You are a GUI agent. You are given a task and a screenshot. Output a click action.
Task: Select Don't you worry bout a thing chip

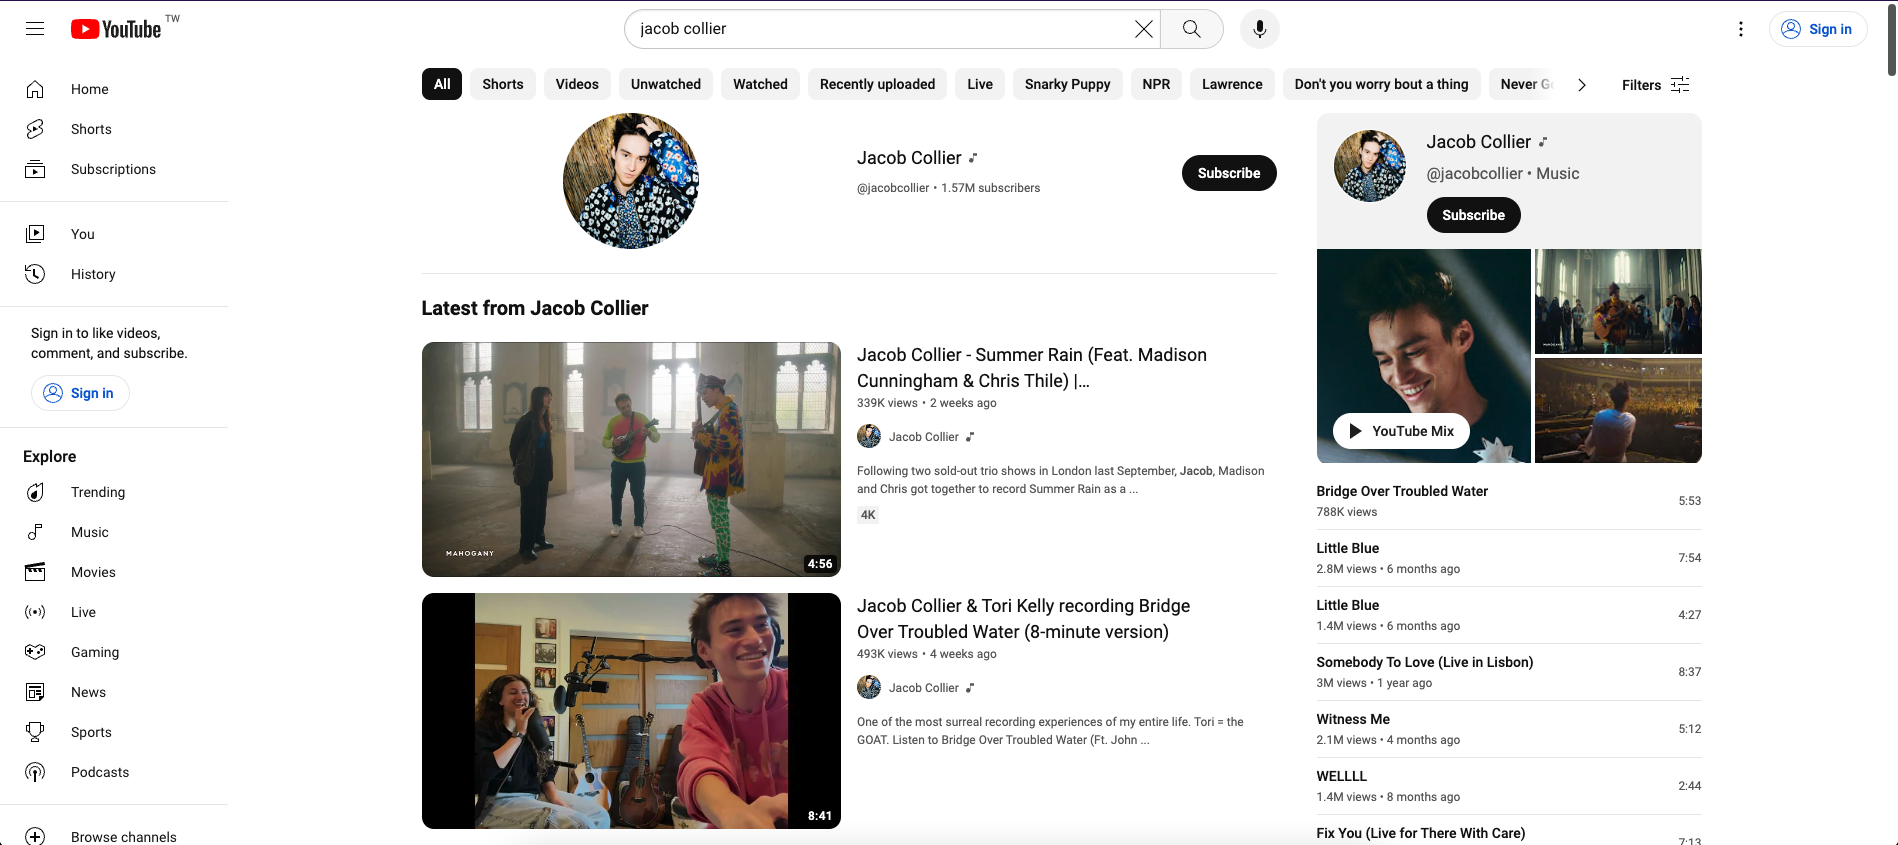coord(1381,84)
